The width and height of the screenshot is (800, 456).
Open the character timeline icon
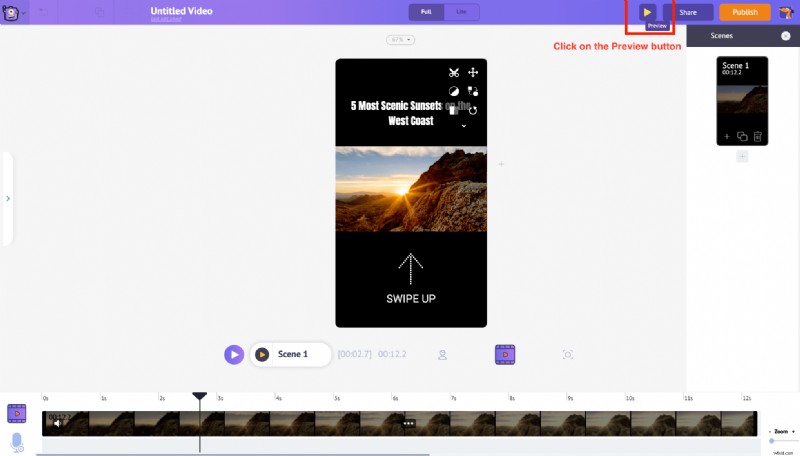[x=442, y=354]
